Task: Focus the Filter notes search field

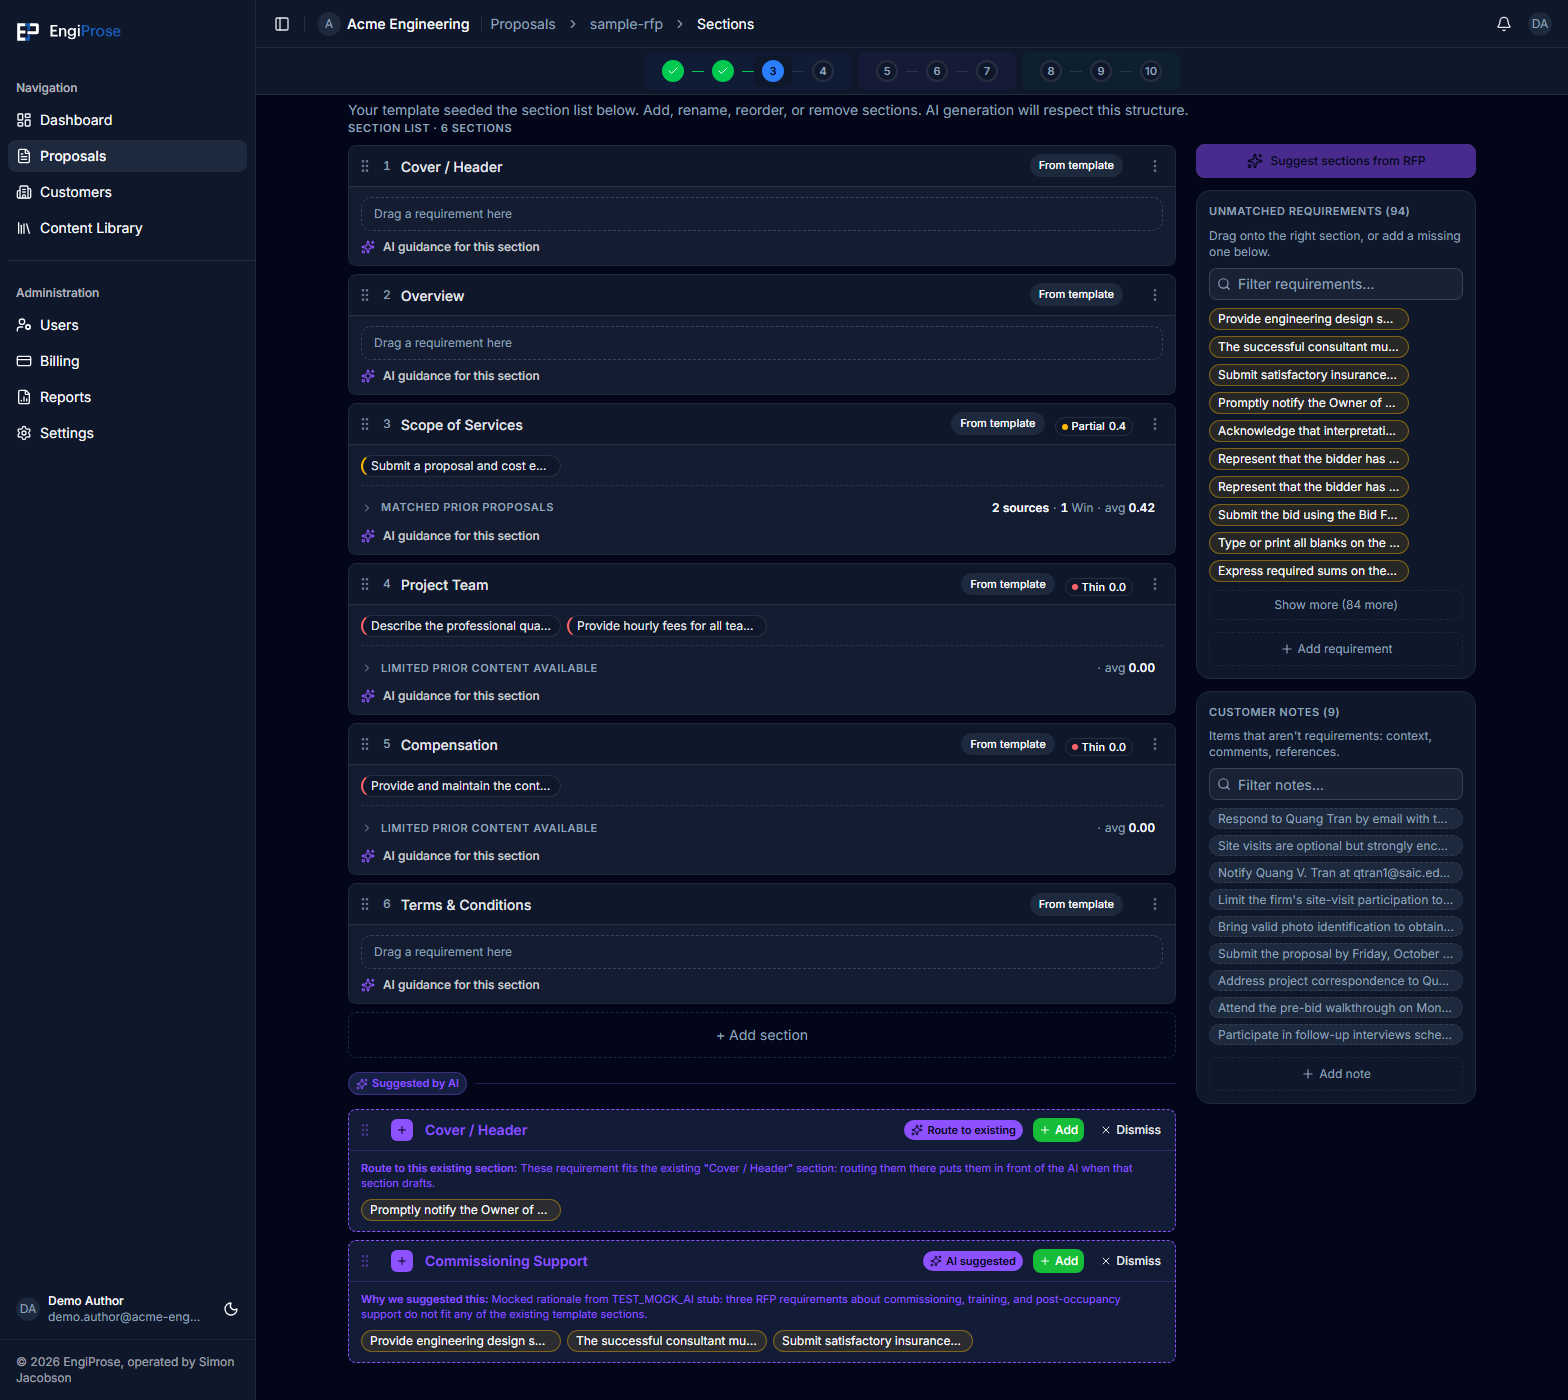Action: pyautogui.click(x=1336, y=785)
